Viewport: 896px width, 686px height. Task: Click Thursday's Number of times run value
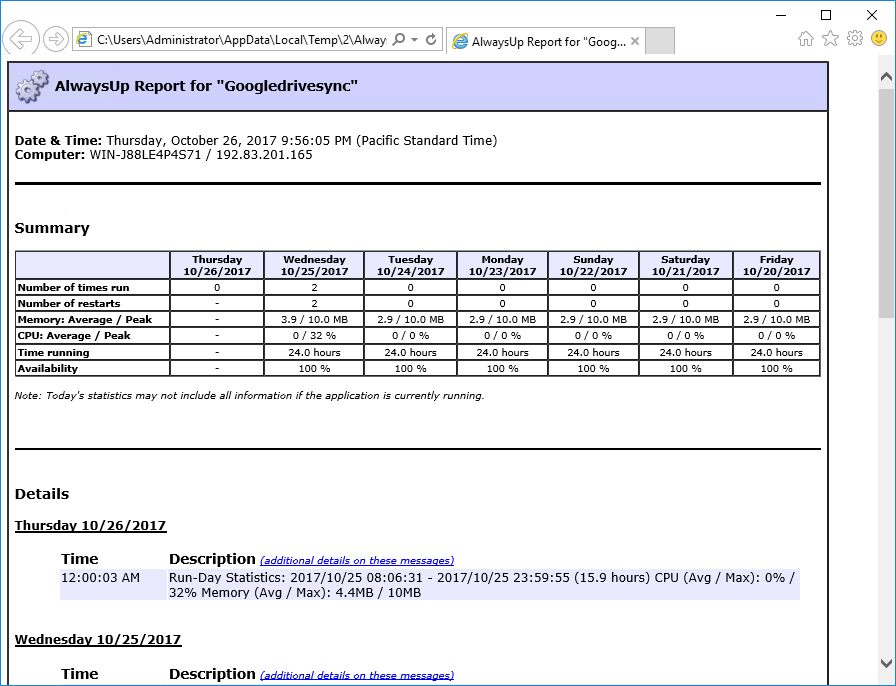(217, 288)
